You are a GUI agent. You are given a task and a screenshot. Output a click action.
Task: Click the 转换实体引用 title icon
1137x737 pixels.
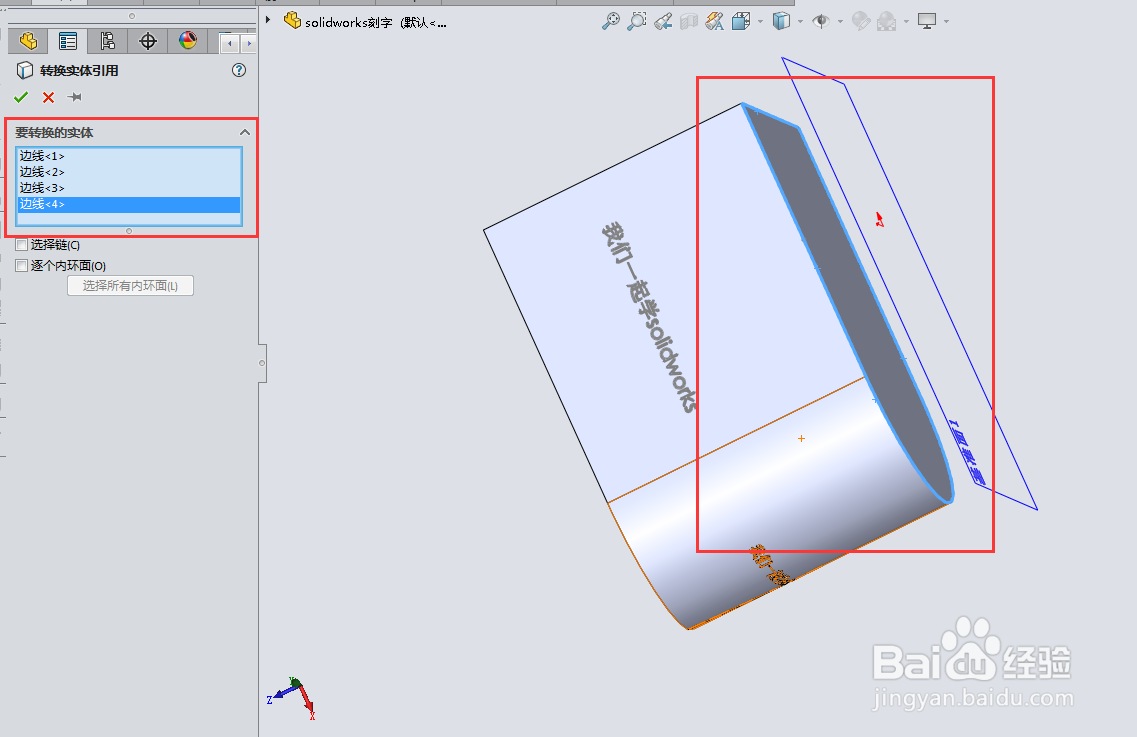[25, 70]
